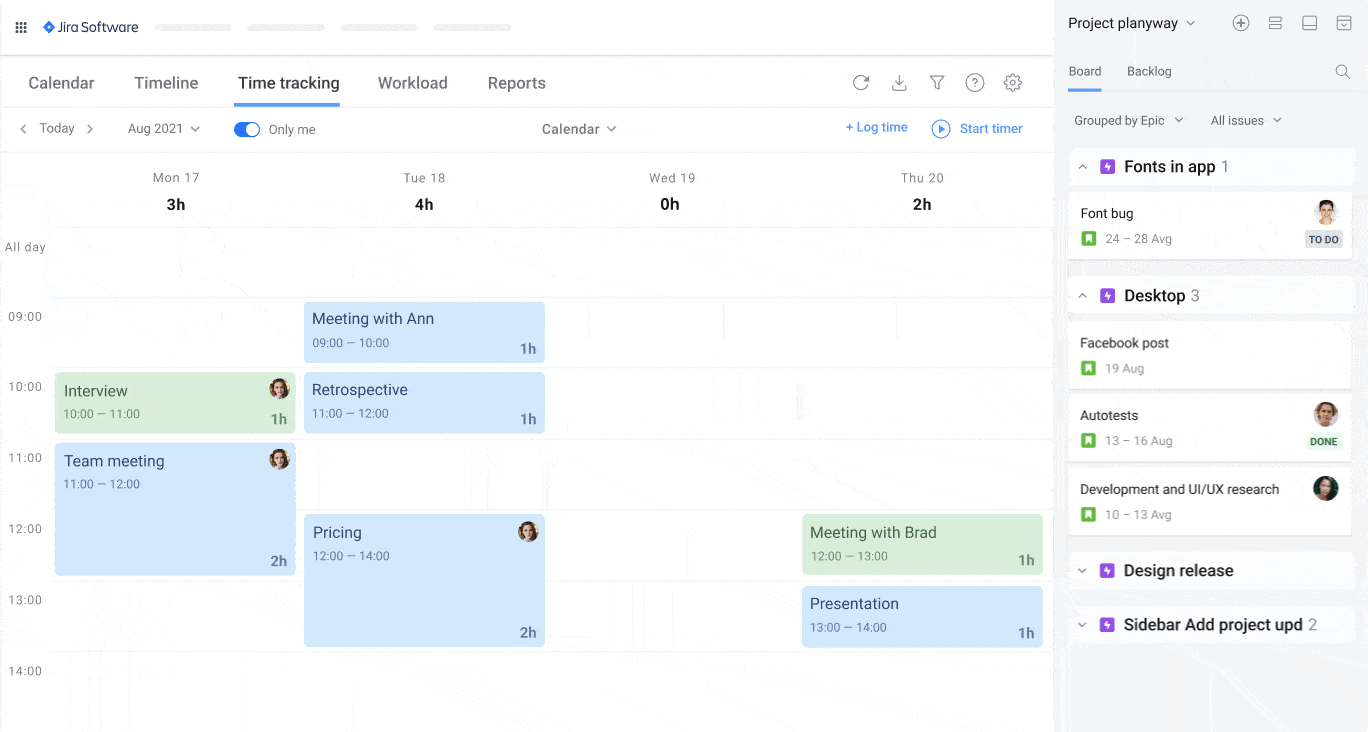1368x732 pixels.
Task: Collapse the "Fonts in app" epic
Action: (1082, 166)
